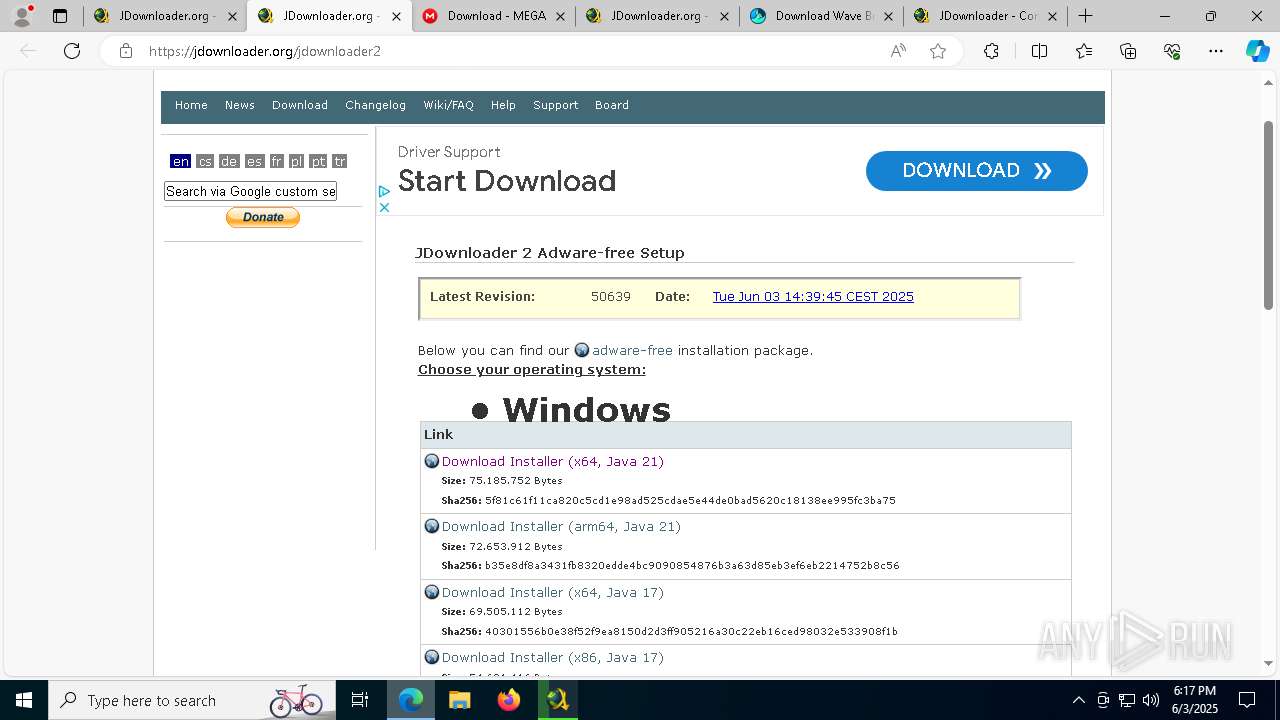
Task: Select Polish 'pl' language
Action: click(296, 161)
